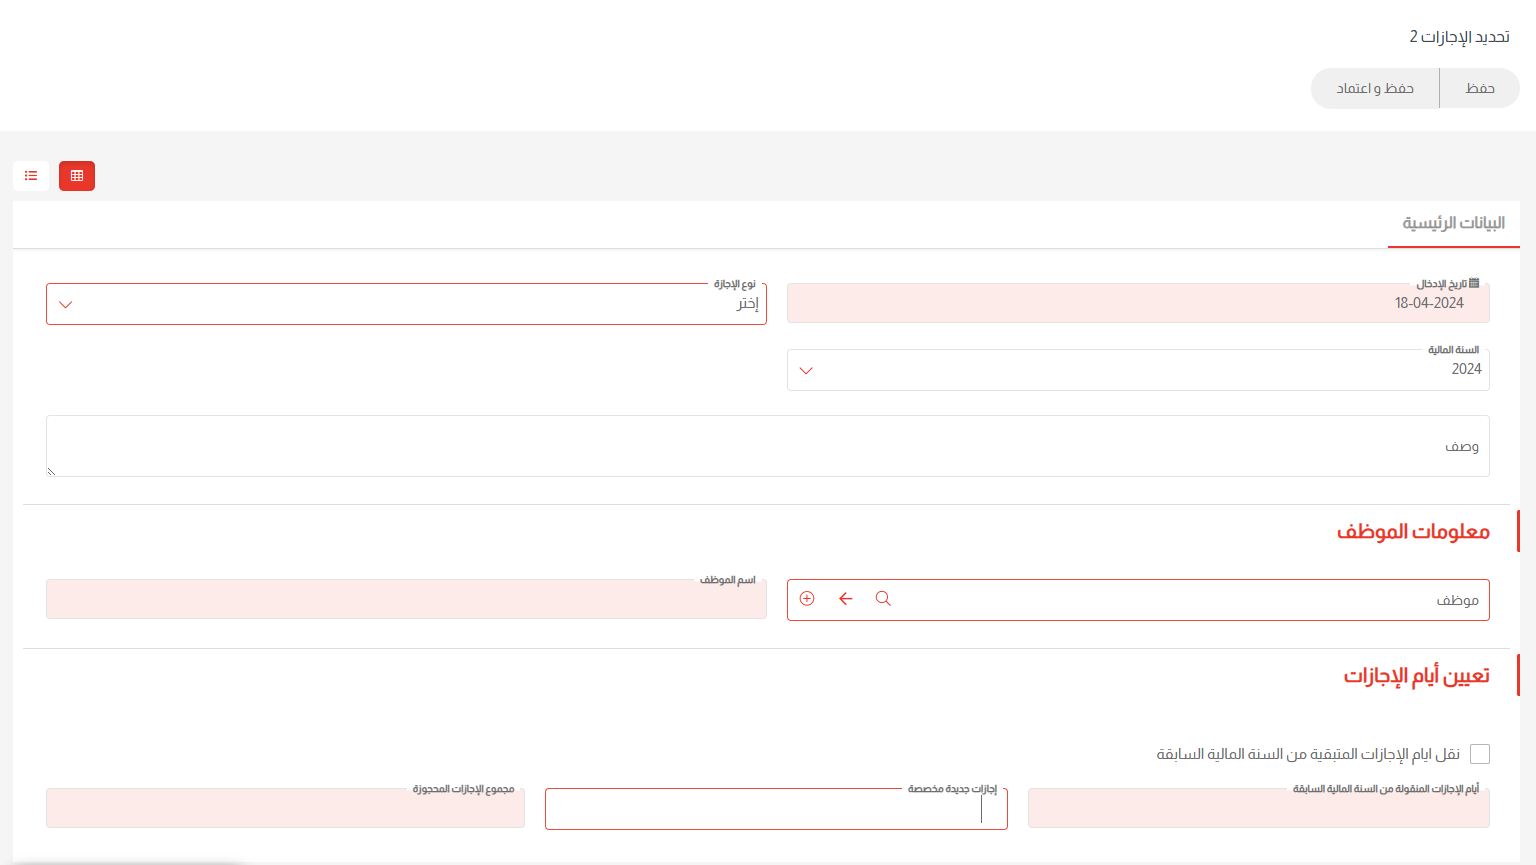The width and height of the screenshot is (1536, 865).
Task: Click the حفظ save button
Action: pos(1480,88)
